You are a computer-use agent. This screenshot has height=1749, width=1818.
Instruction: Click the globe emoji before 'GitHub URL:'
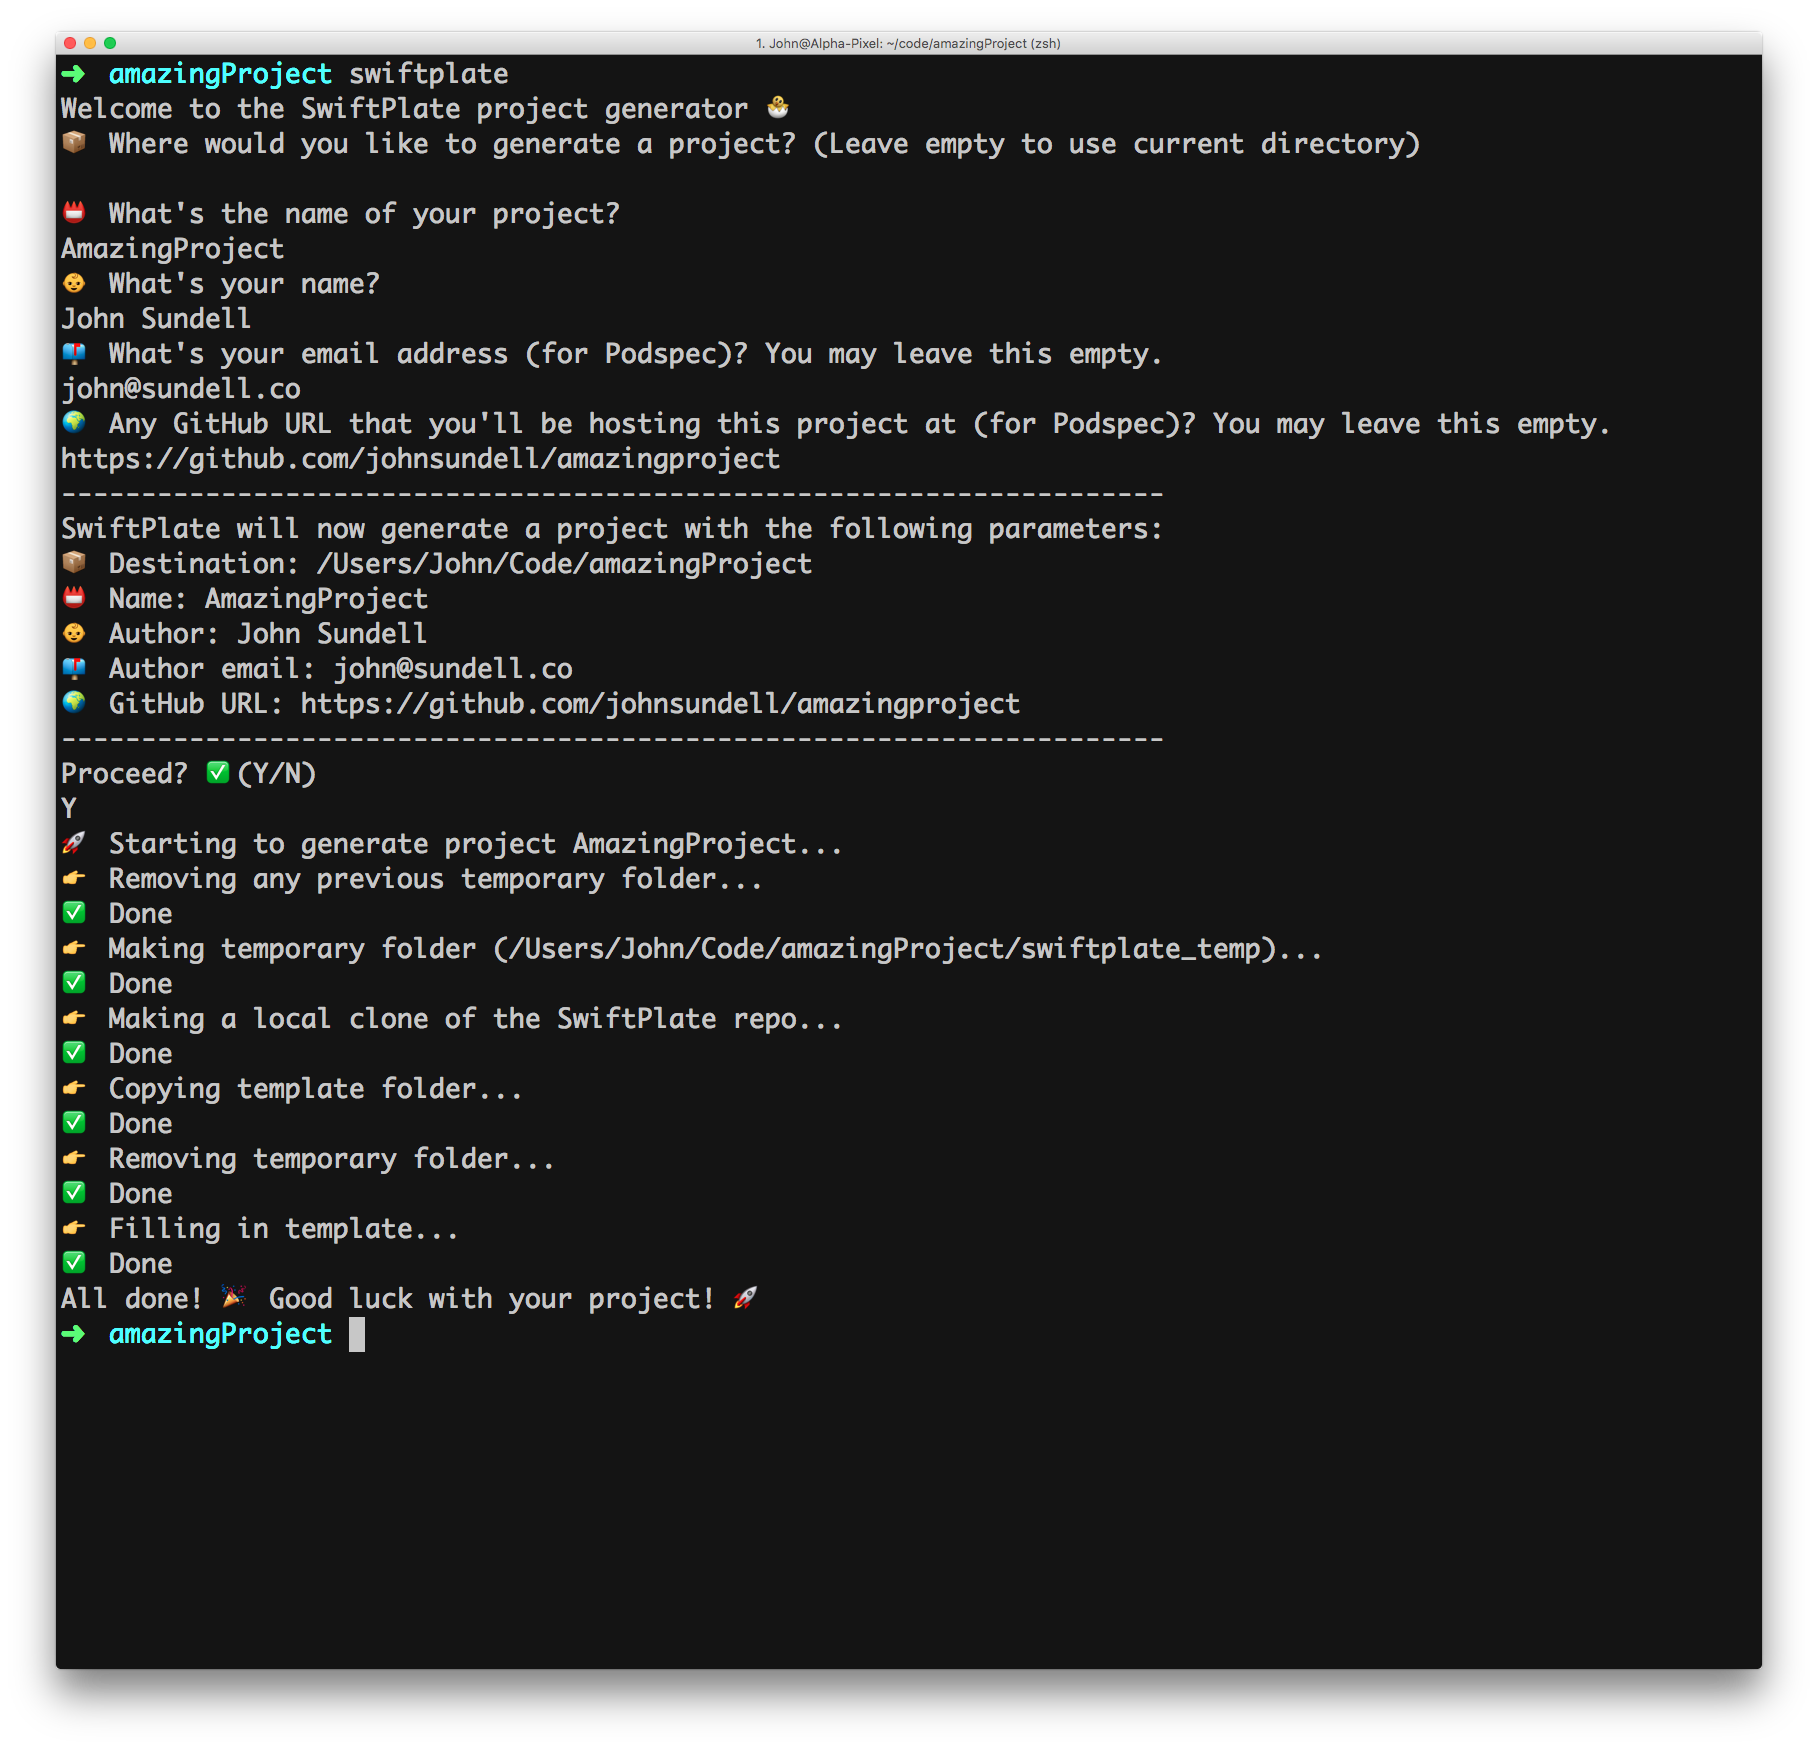(74, 702)
